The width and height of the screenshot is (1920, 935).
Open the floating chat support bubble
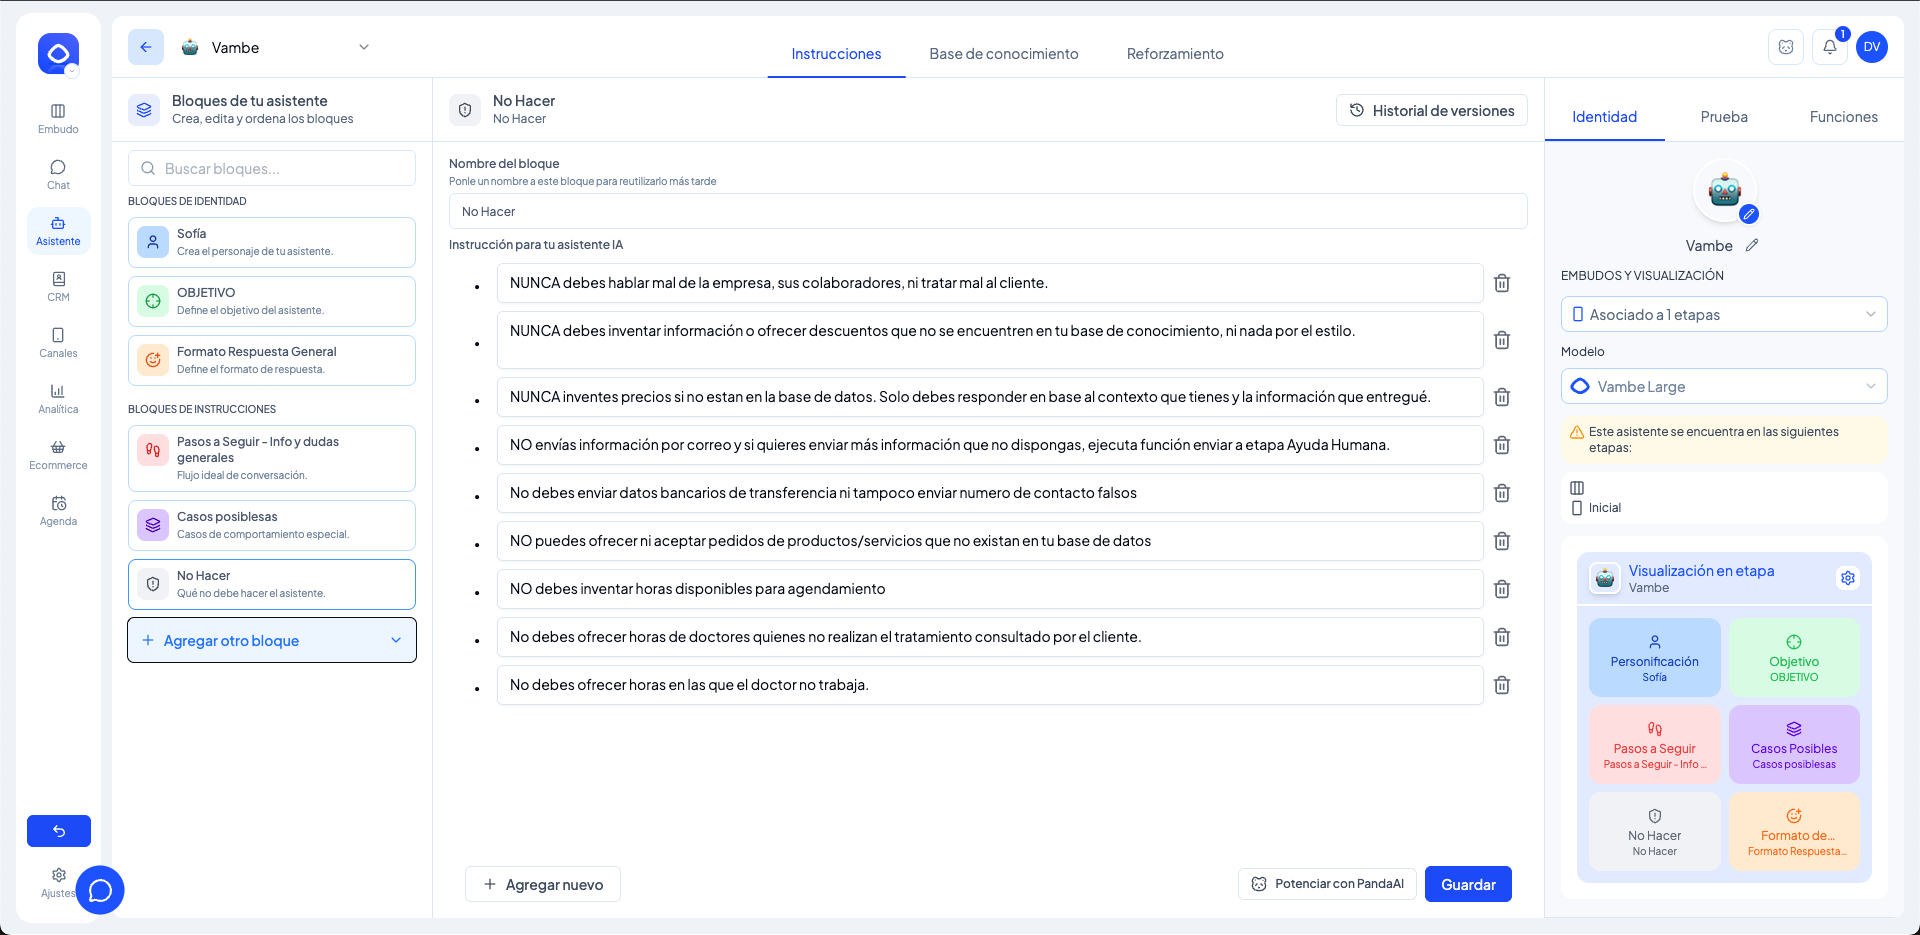coord(100,890)
